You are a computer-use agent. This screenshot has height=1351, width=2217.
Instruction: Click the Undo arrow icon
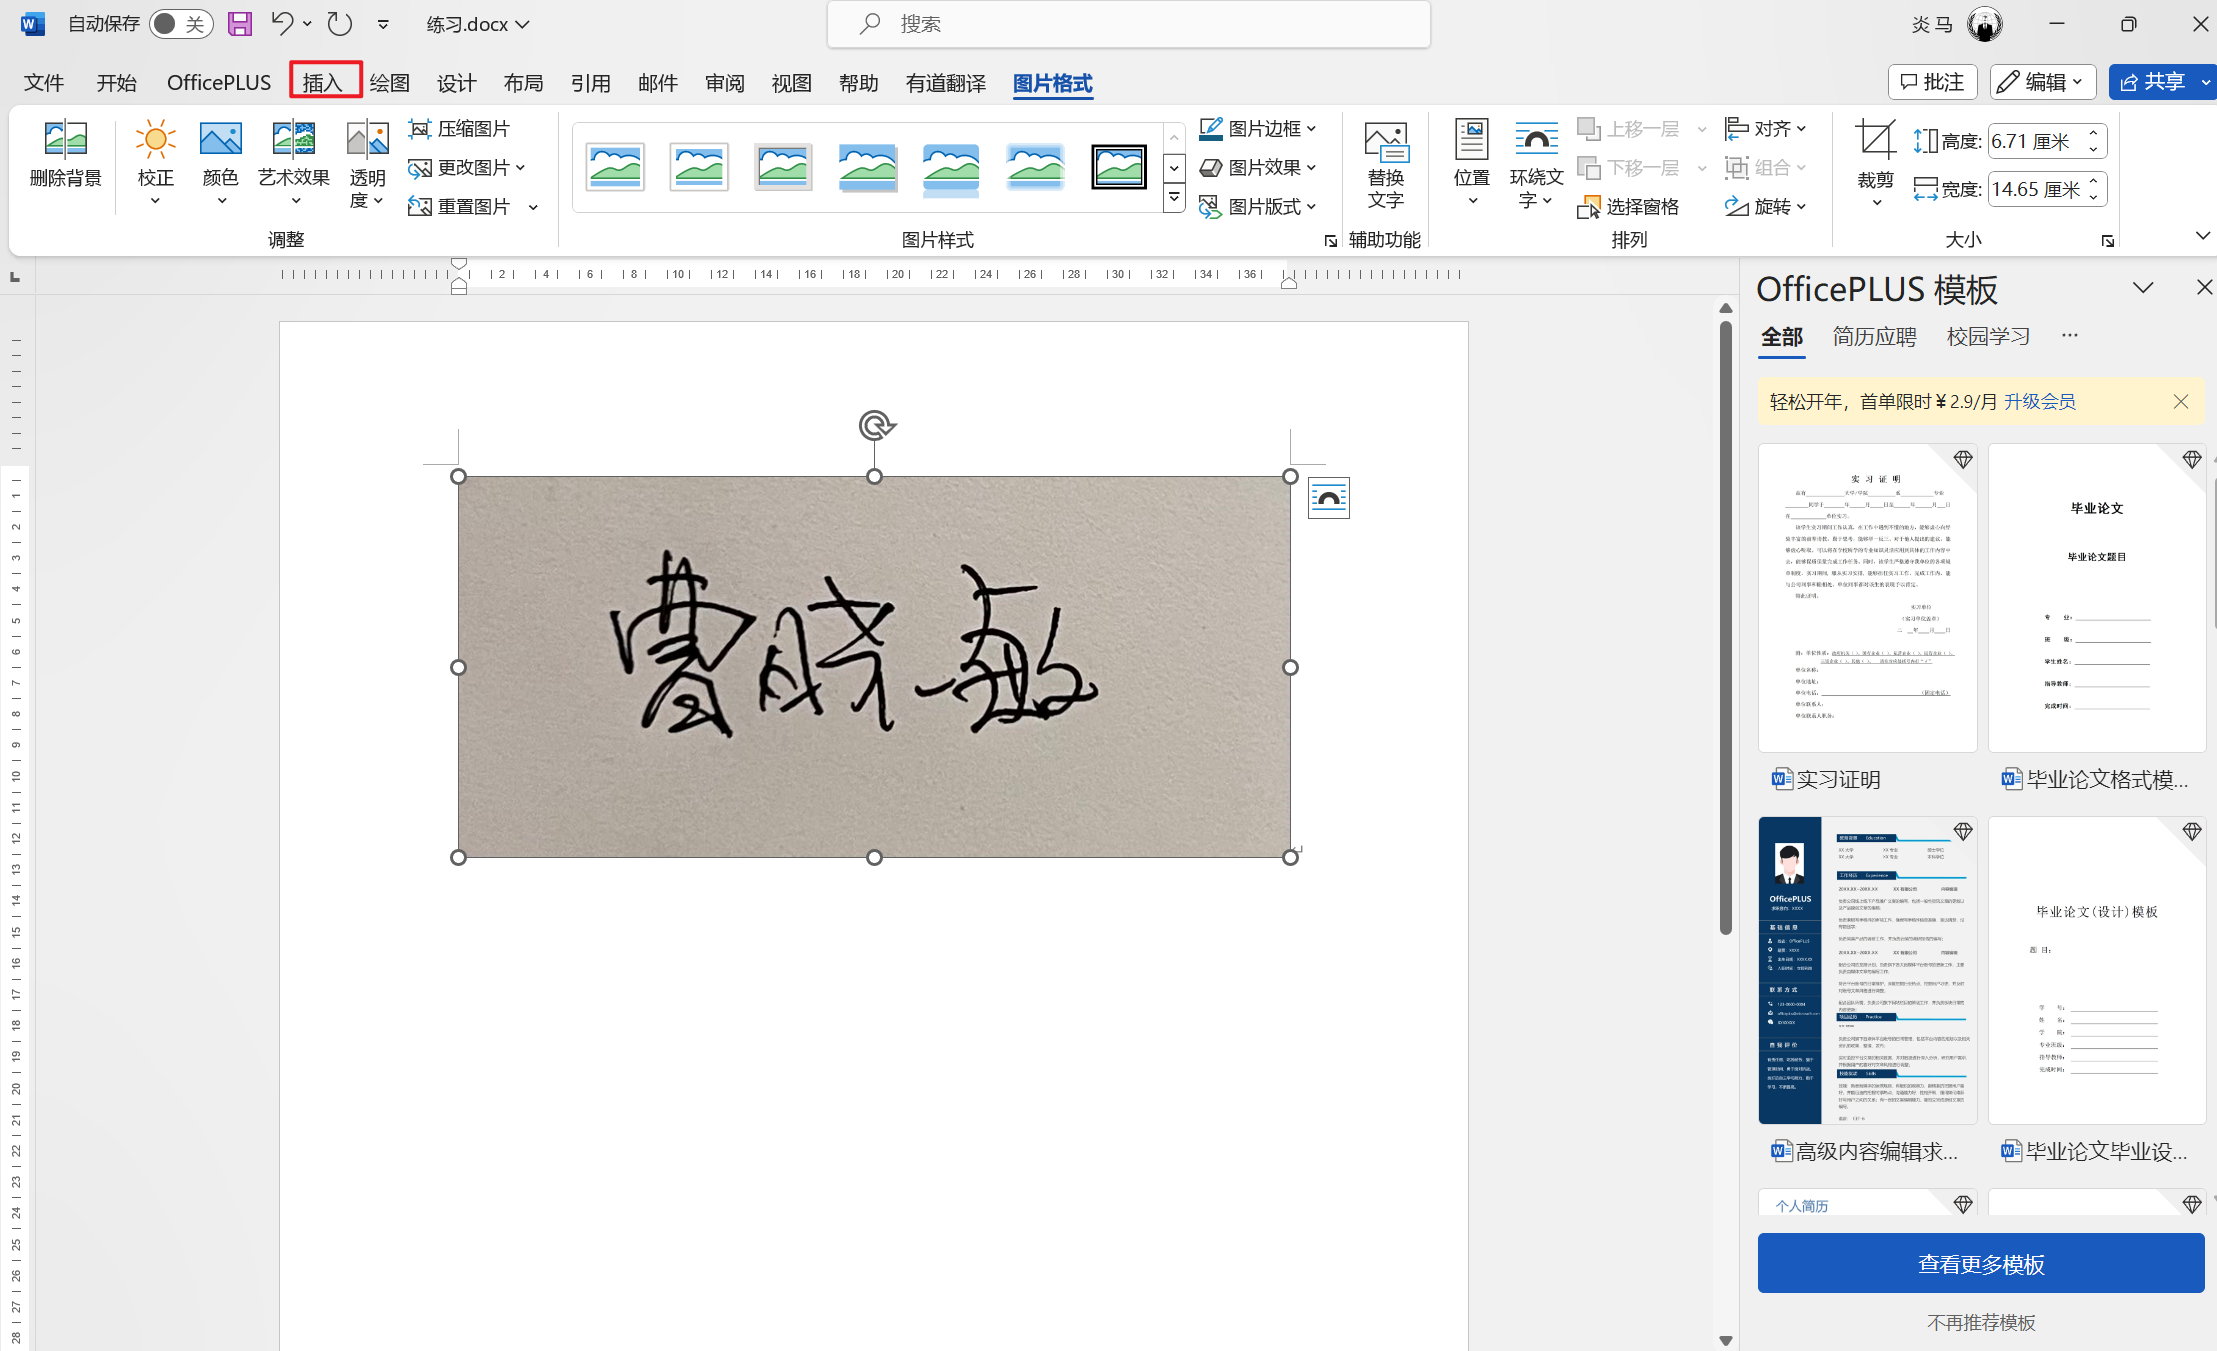282,24
